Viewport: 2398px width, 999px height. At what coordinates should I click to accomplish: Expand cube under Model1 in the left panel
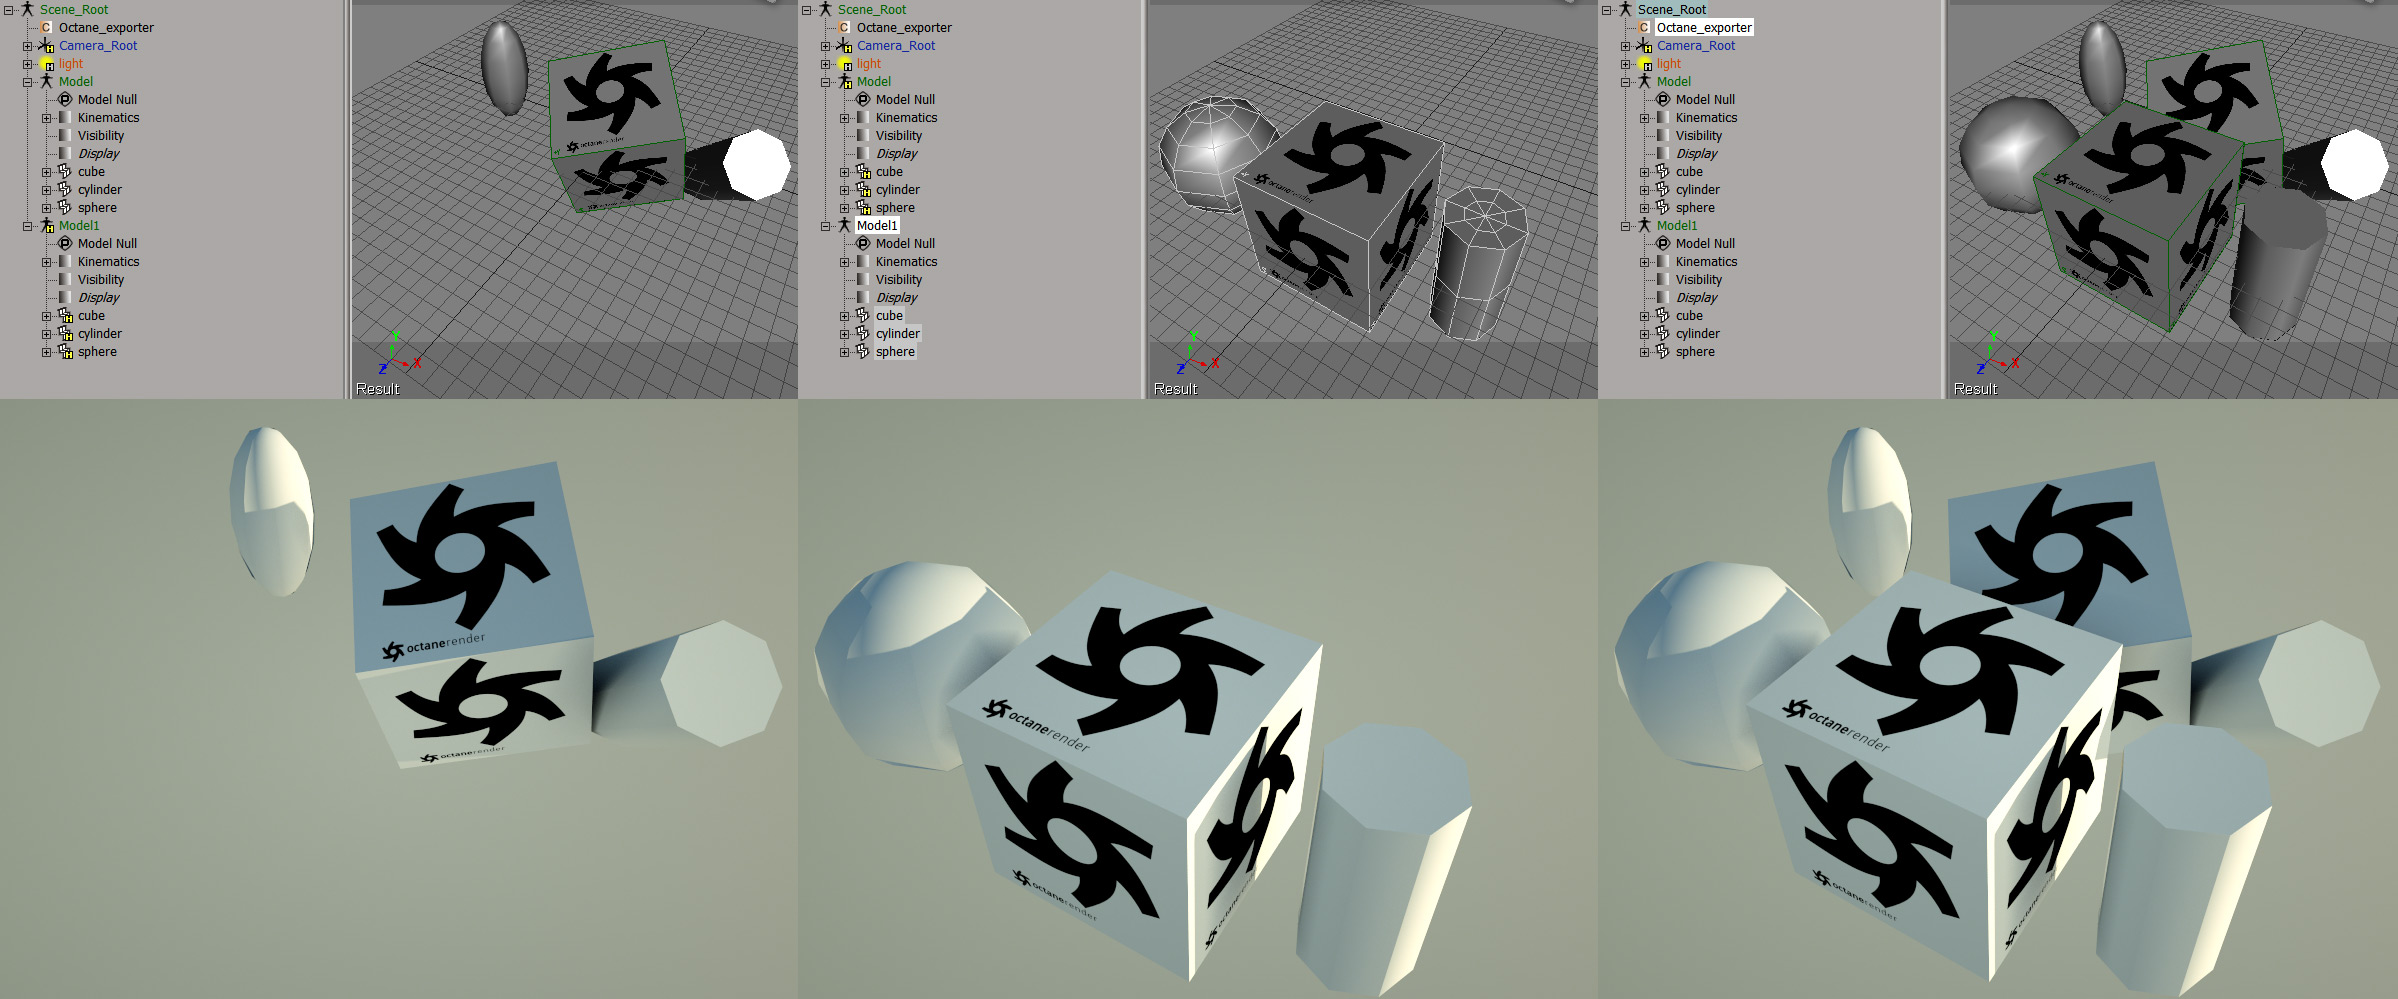(x=46, y=316)
